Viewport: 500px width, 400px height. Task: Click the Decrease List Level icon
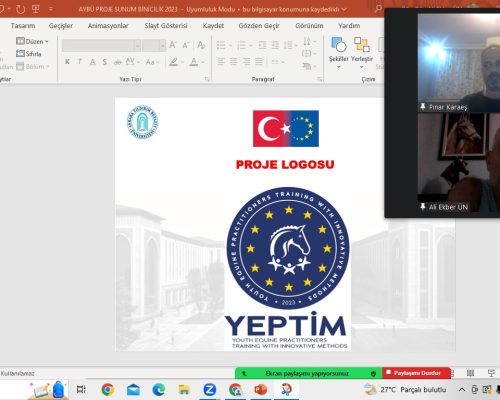[x=262, y=45]
